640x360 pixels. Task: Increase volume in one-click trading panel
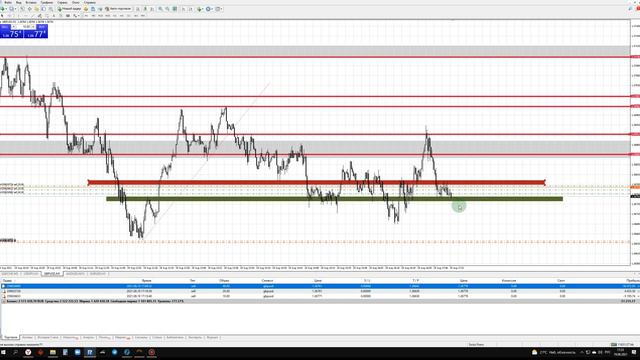(x=33, y=27)
